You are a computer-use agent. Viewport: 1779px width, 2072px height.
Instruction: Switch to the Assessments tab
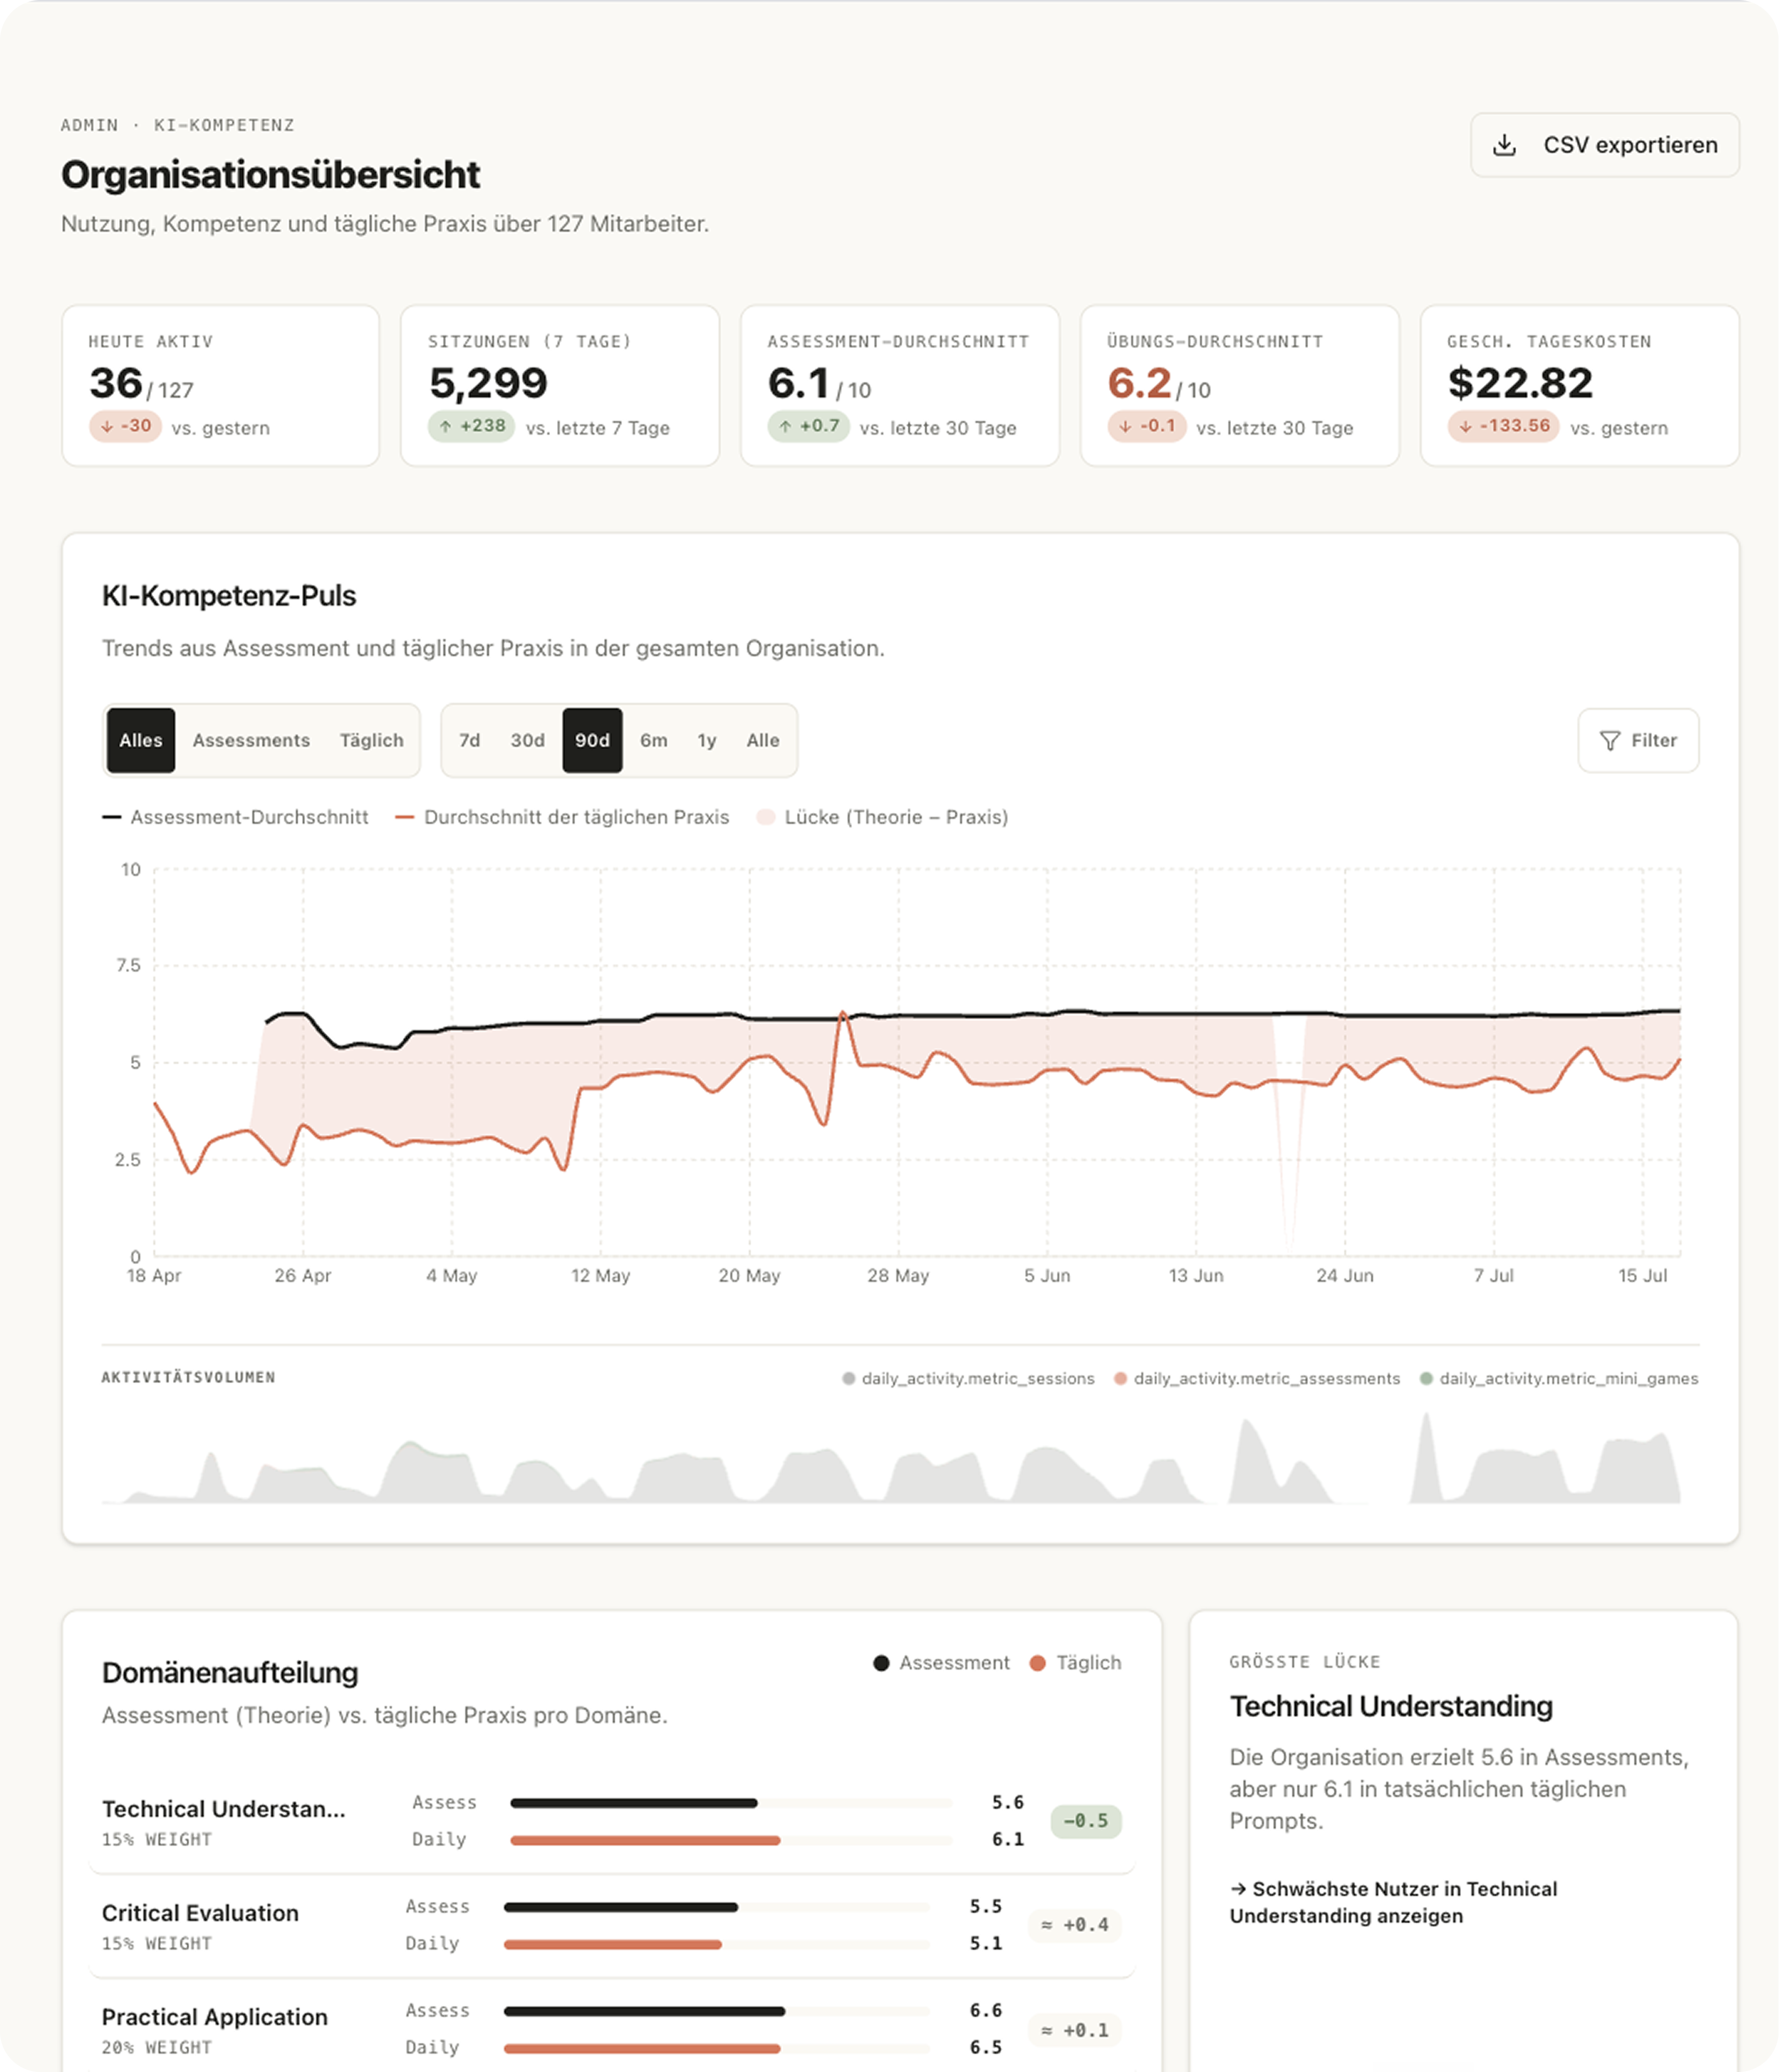[251, 740]
